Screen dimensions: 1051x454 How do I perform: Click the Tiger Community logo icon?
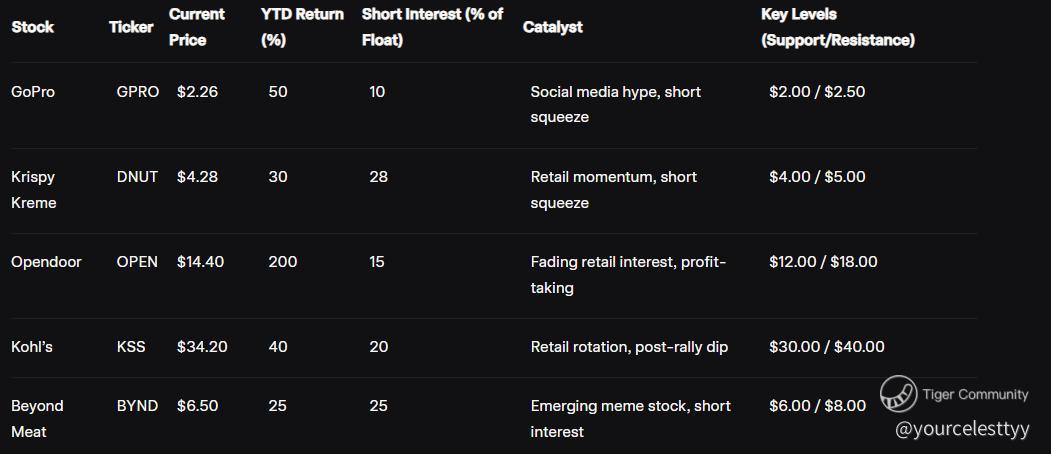click(x=898, y=395)
